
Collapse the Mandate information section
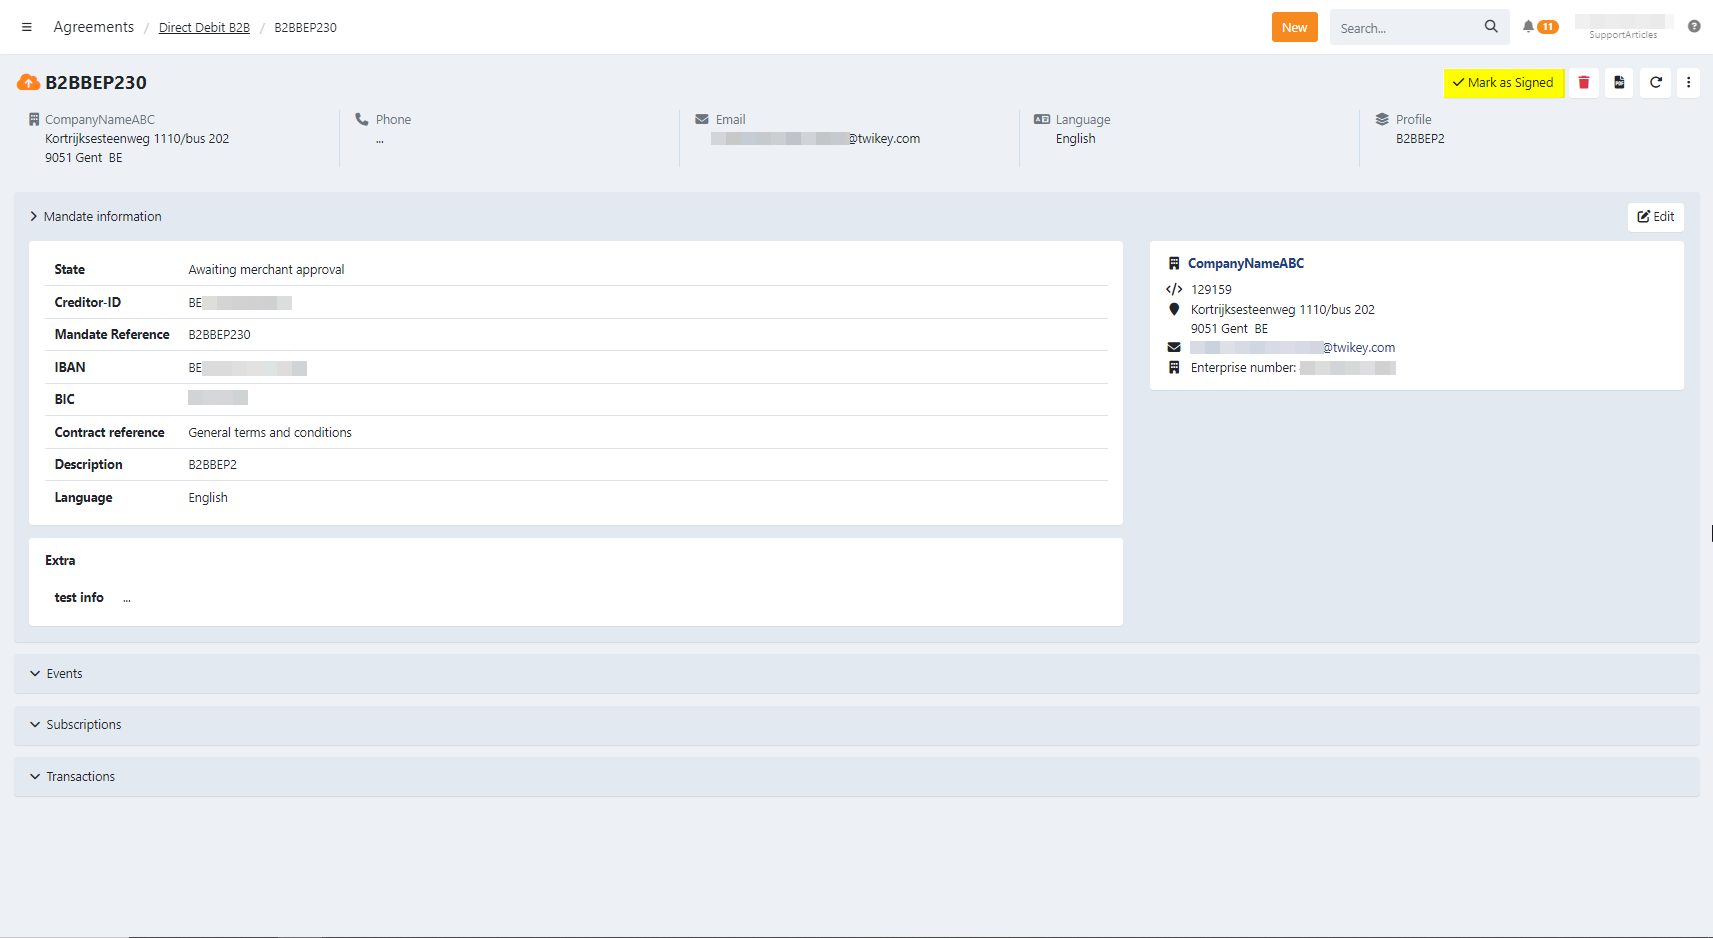[101, 217]
